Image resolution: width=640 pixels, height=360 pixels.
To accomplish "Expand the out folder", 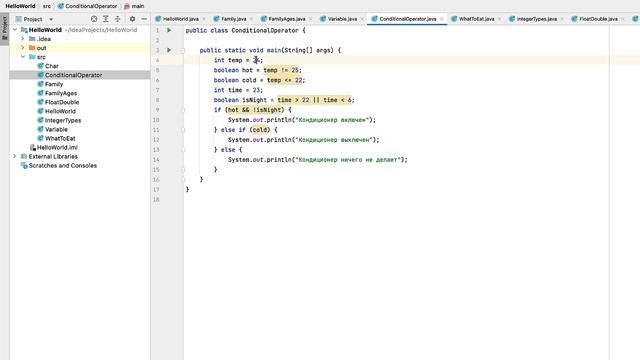I will click(23, 48).
